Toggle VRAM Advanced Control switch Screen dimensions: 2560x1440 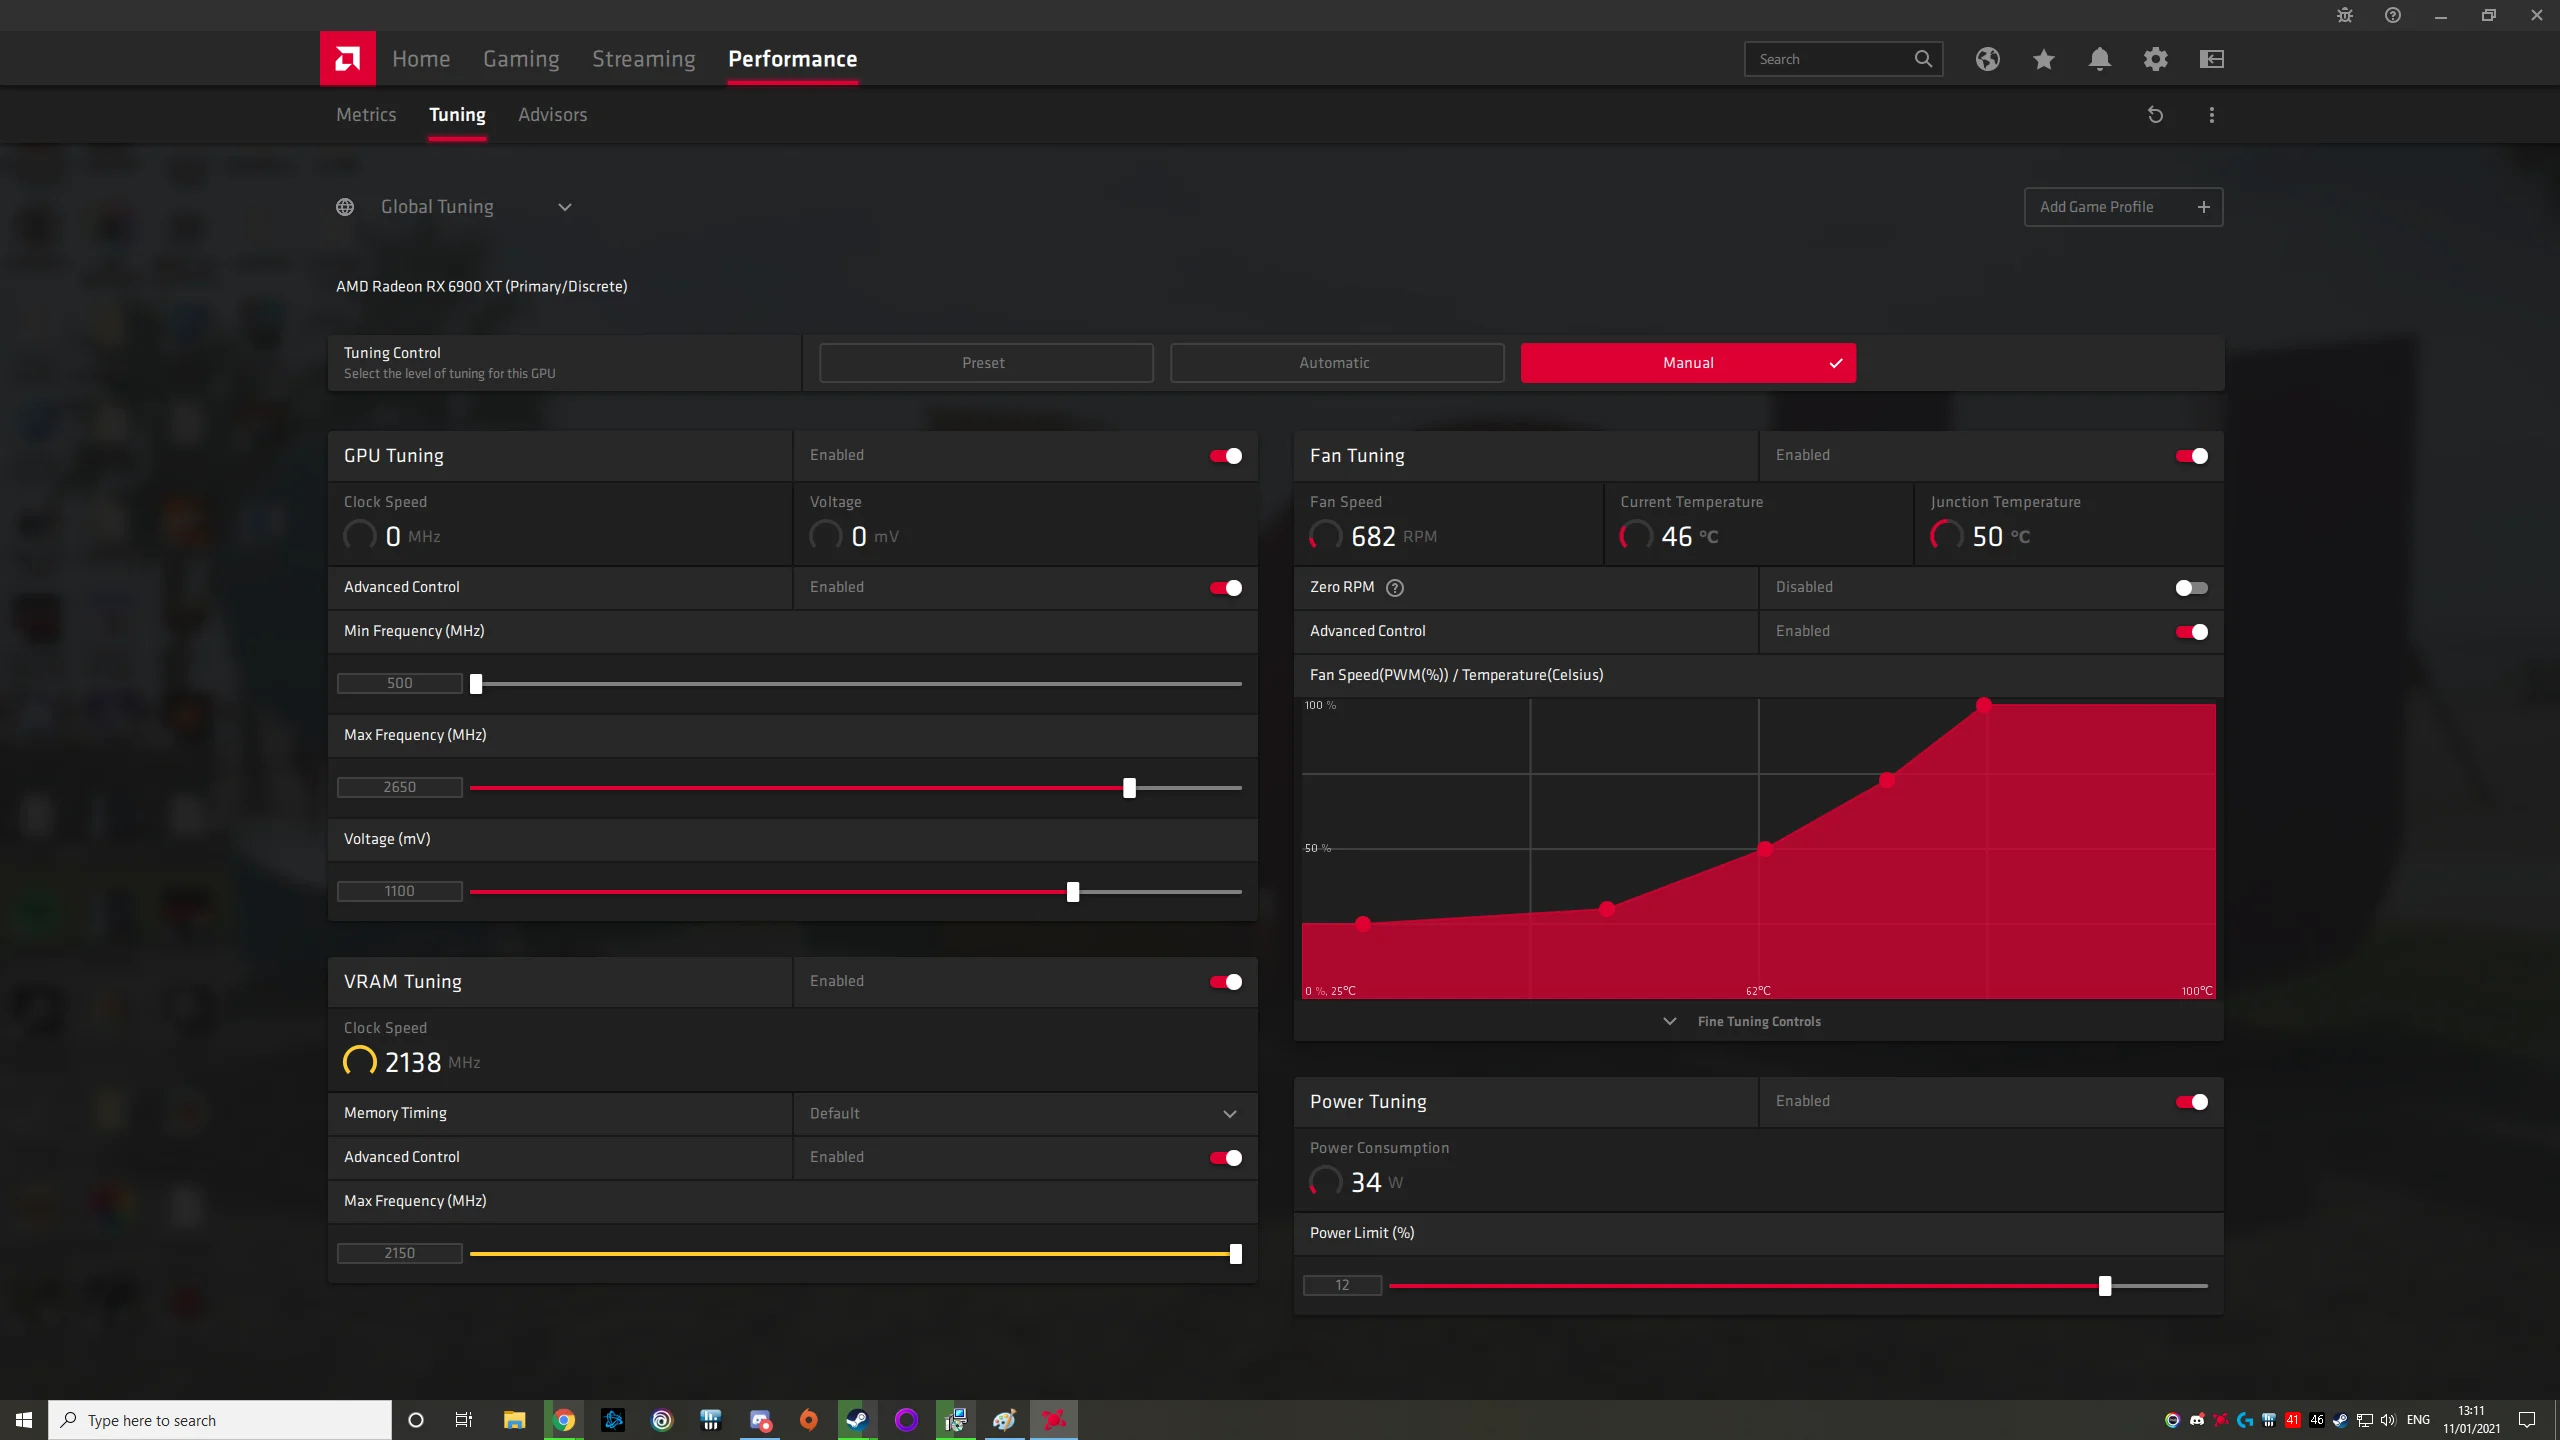tap(1226, 1158)
